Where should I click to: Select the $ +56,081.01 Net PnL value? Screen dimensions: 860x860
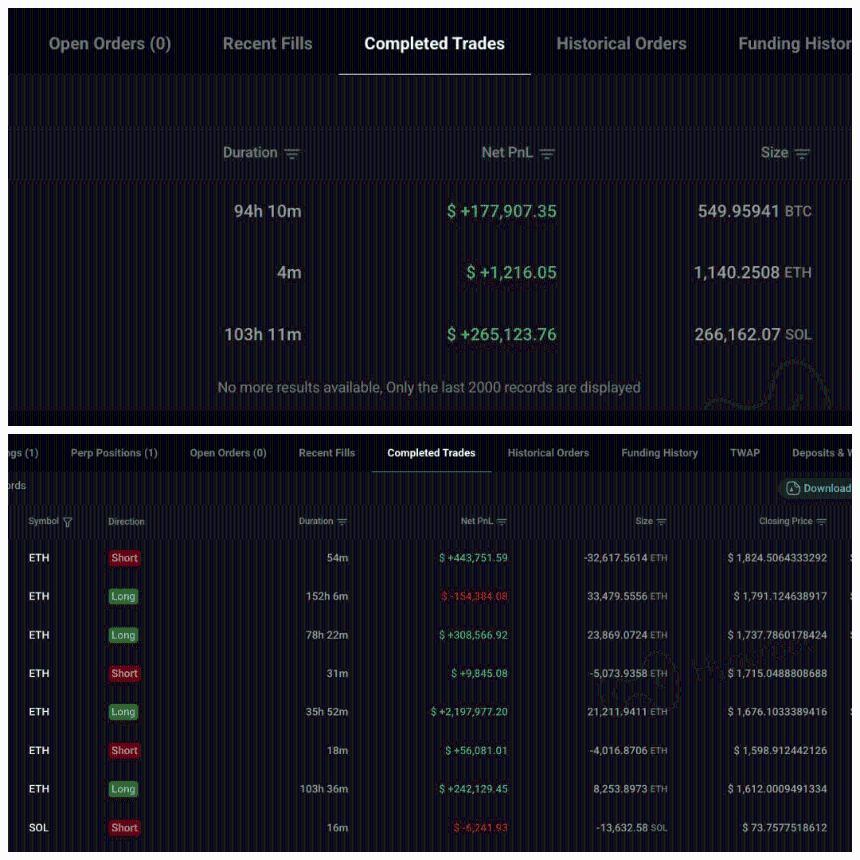[476, 750]
